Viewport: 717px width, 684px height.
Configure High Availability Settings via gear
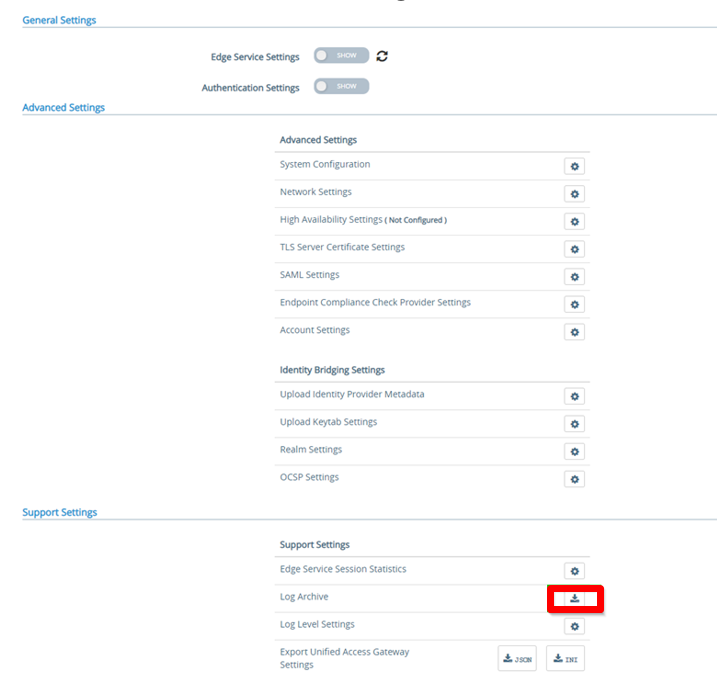click(574, 221)
